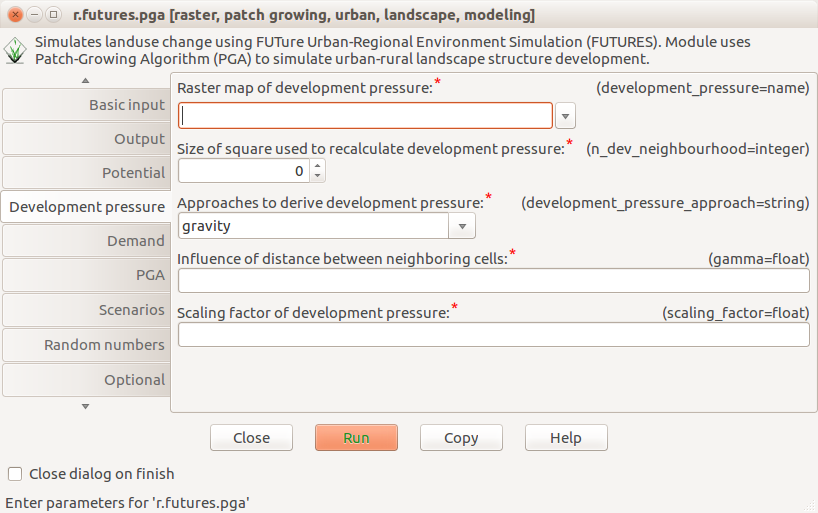Click the tab list scroll-up arrow
Viewport: 818px width, 513px height.
86,80
